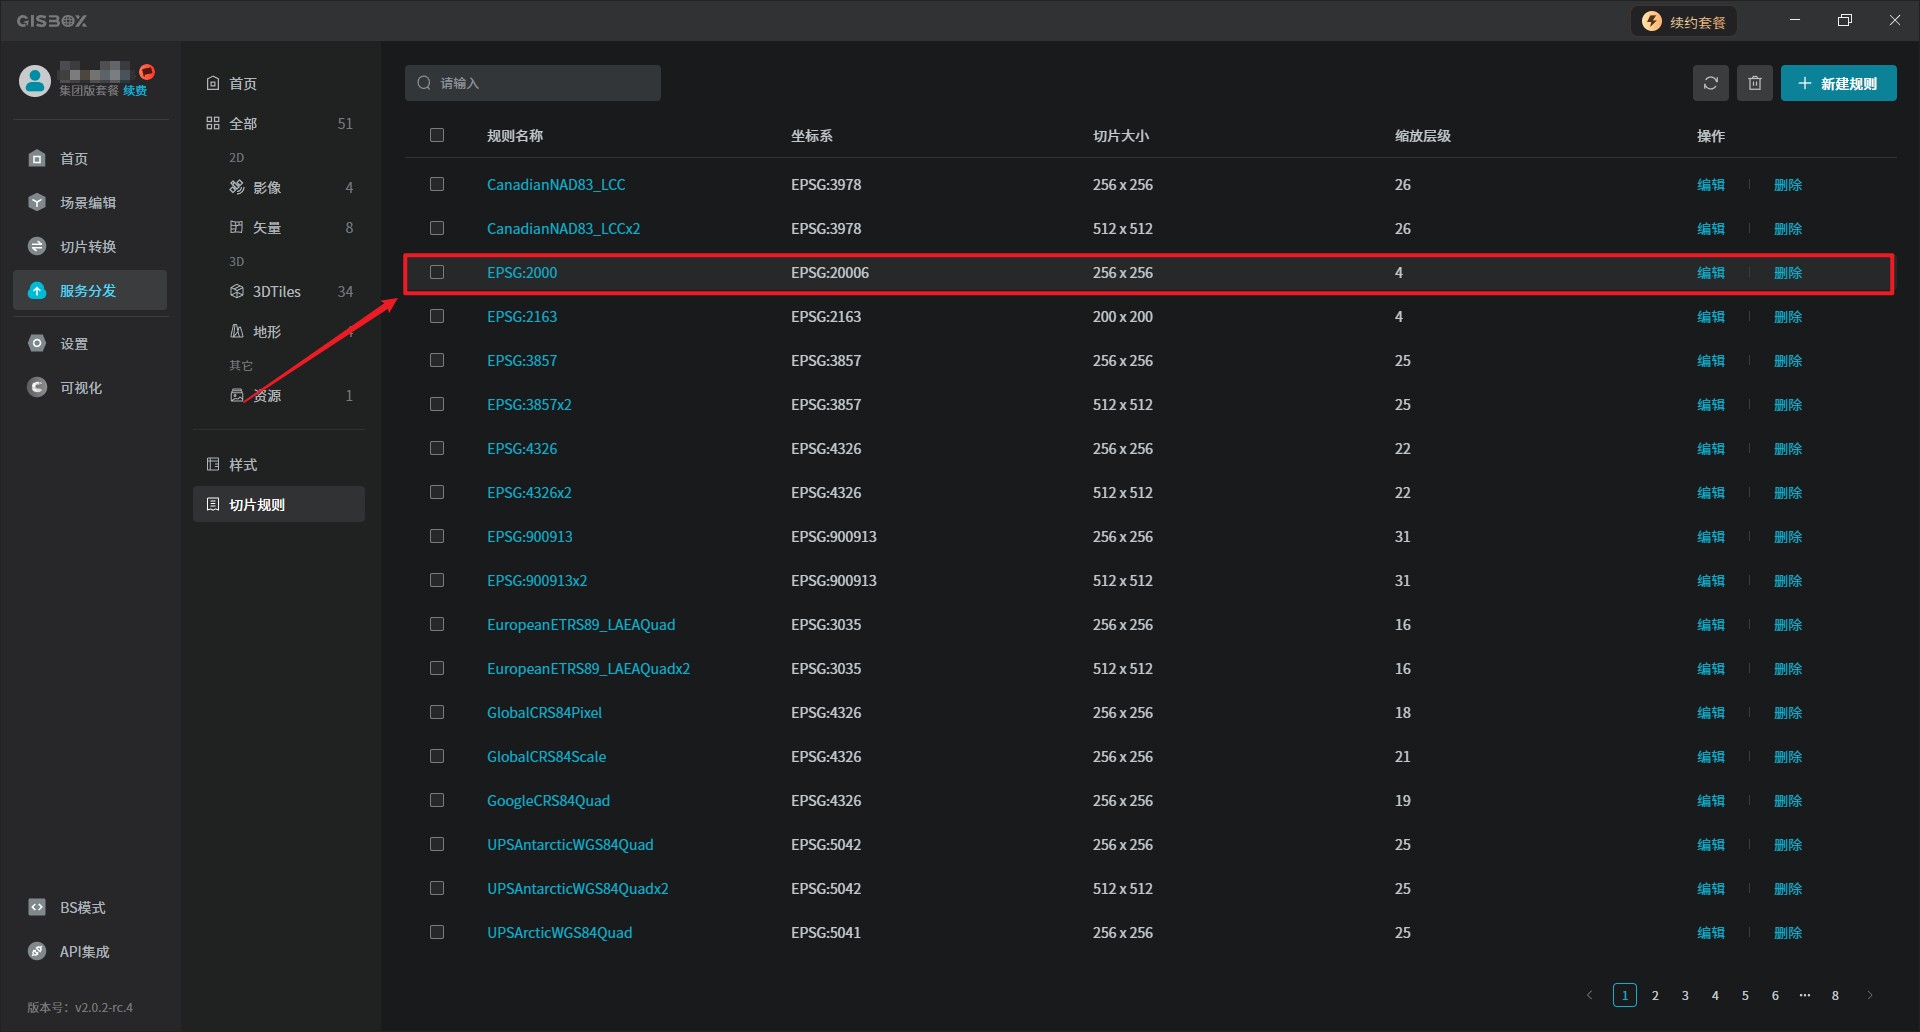Select the 矢量 category
Screen dimensions: 1920x1032
pyautogui.click(x=266, y=228)
